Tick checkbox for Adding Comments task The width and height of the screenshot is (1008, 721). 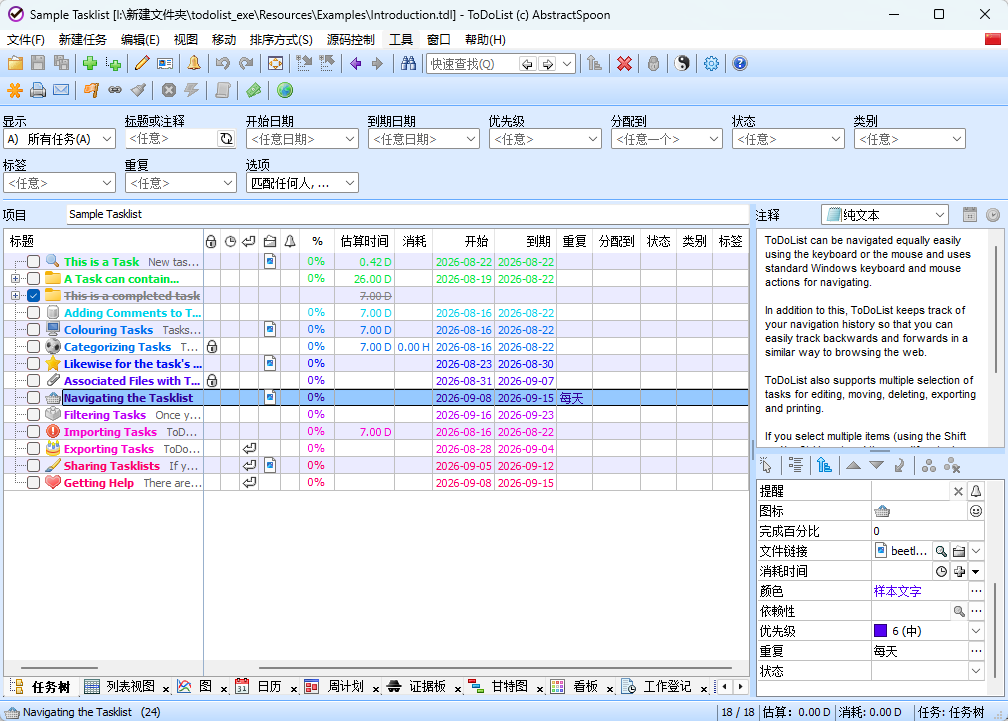[x=33, y=313]
